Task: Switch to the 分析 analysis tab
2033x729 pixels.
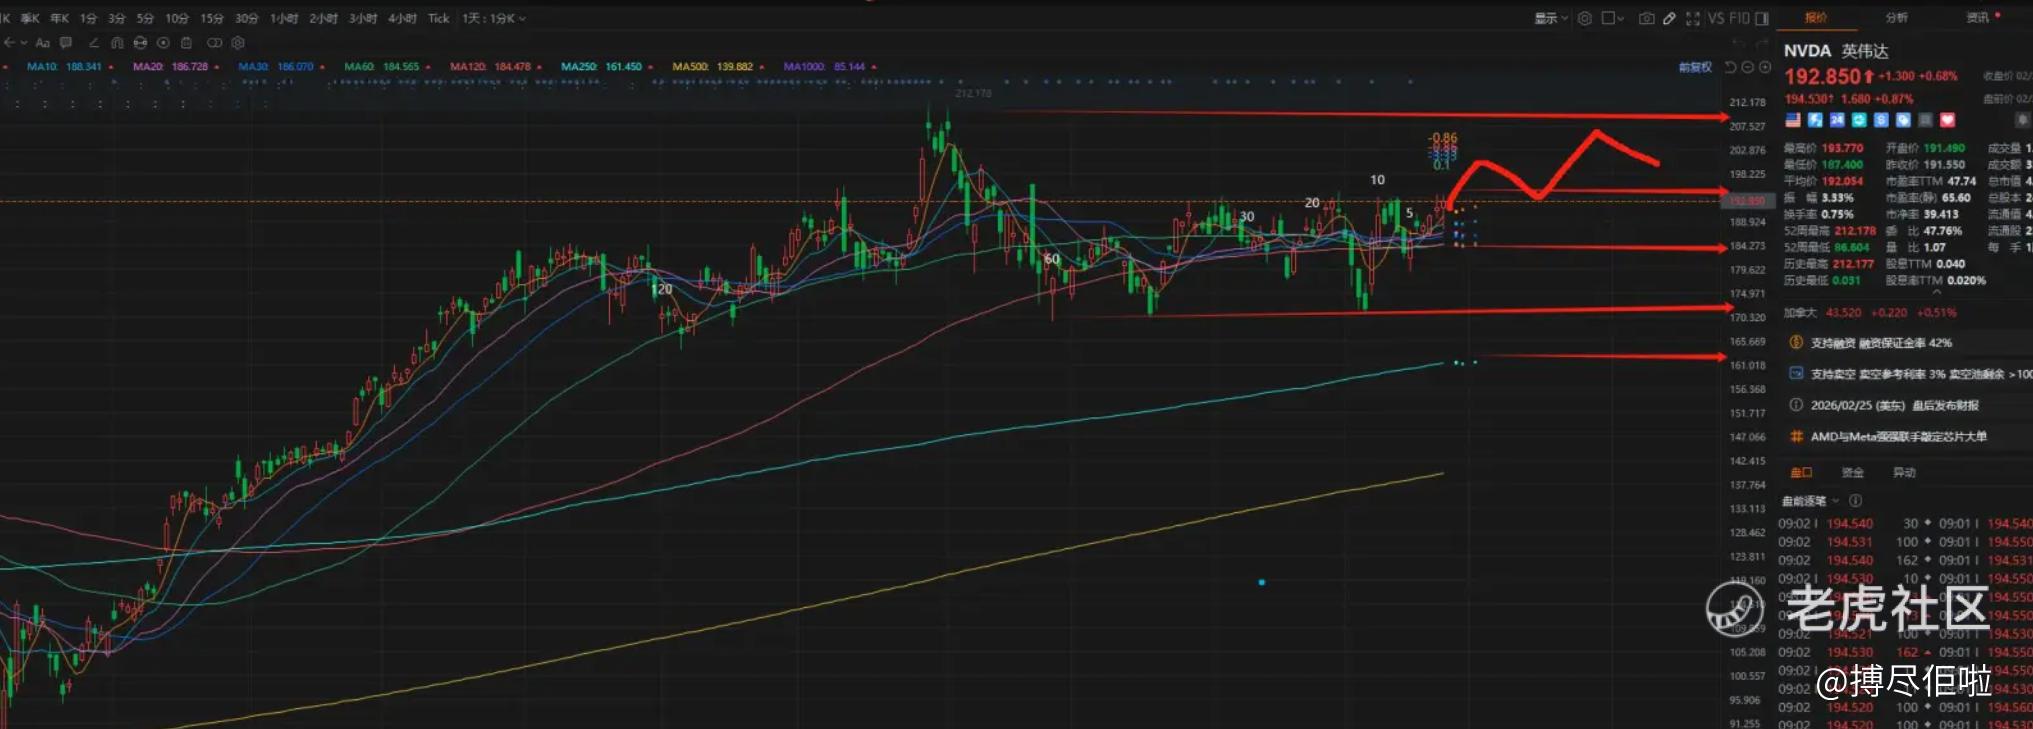Action: click(x=1897, y=17)
